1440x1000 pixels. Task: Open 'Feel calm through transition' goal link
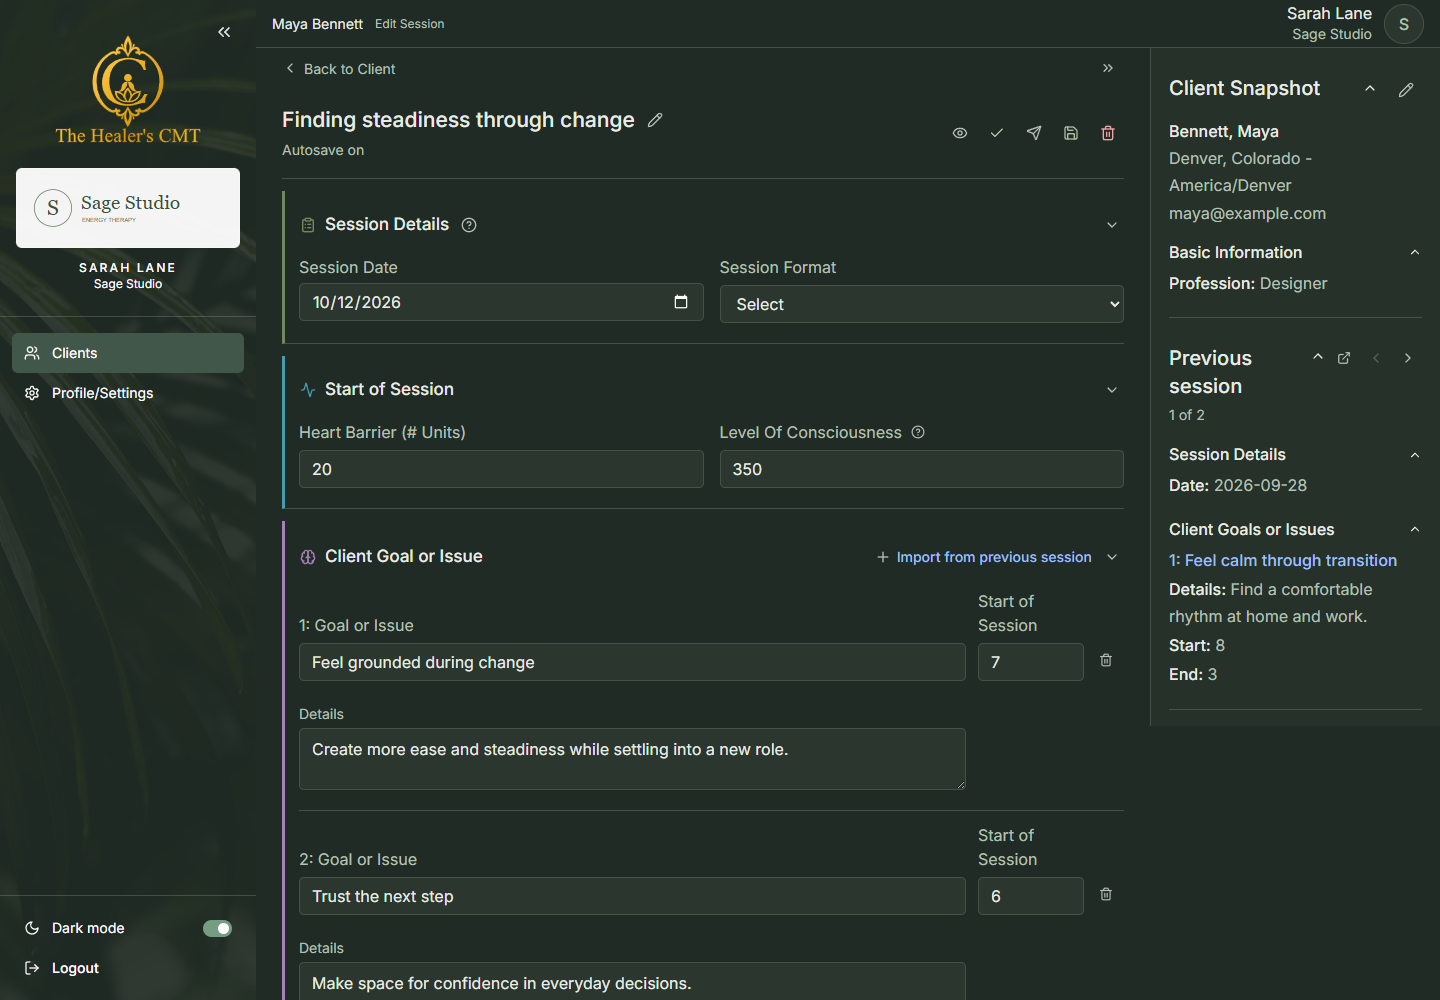pyautogui.click(x=1283, y=560)
